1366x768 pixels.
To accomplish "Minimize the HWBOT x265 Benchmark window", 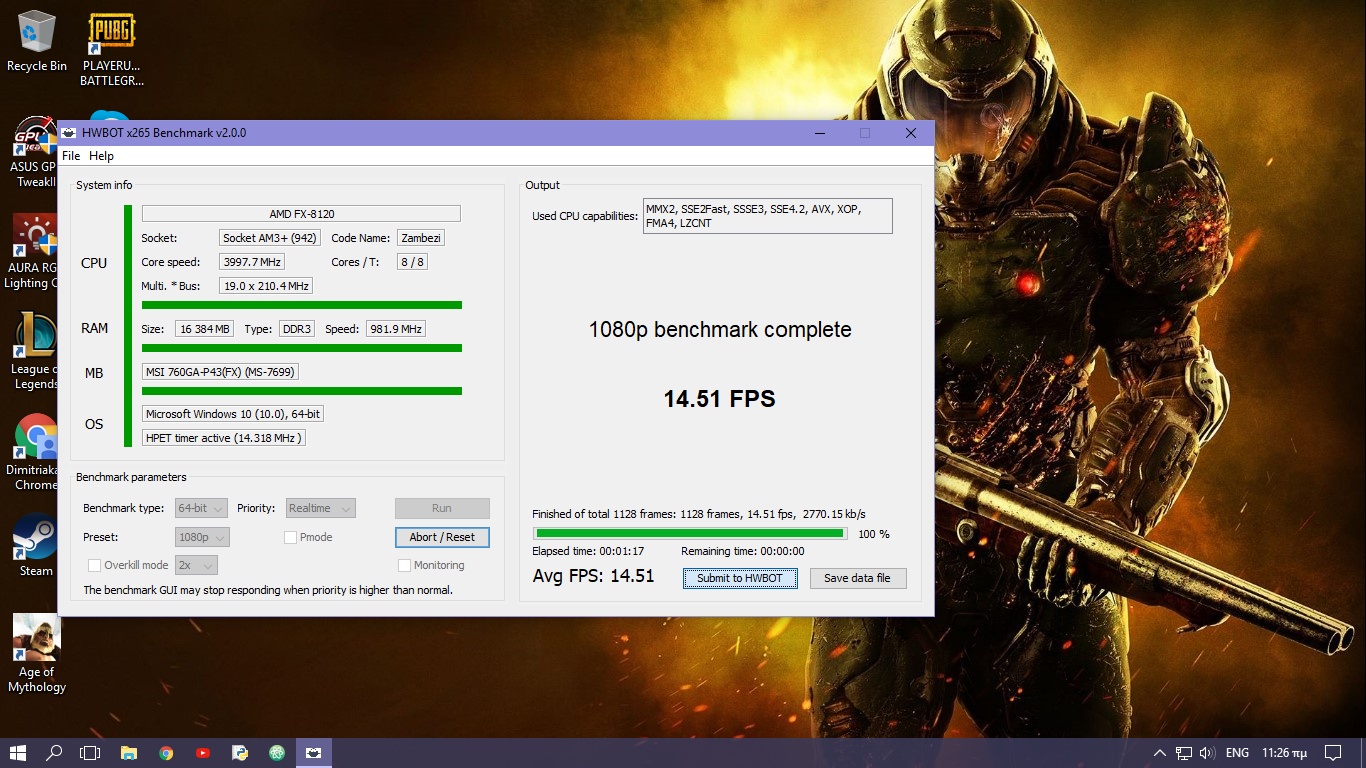I will [820, 133].
